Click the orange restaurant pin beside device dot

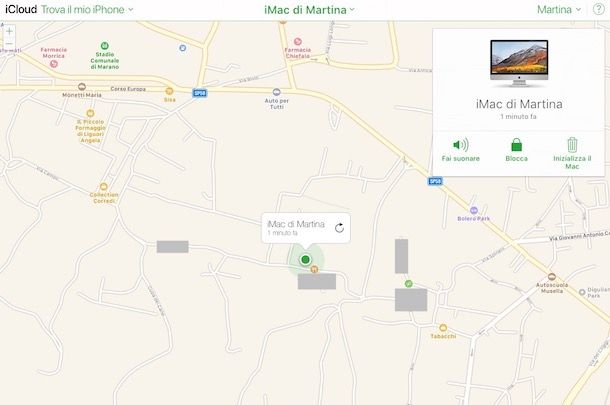(314, 269)
